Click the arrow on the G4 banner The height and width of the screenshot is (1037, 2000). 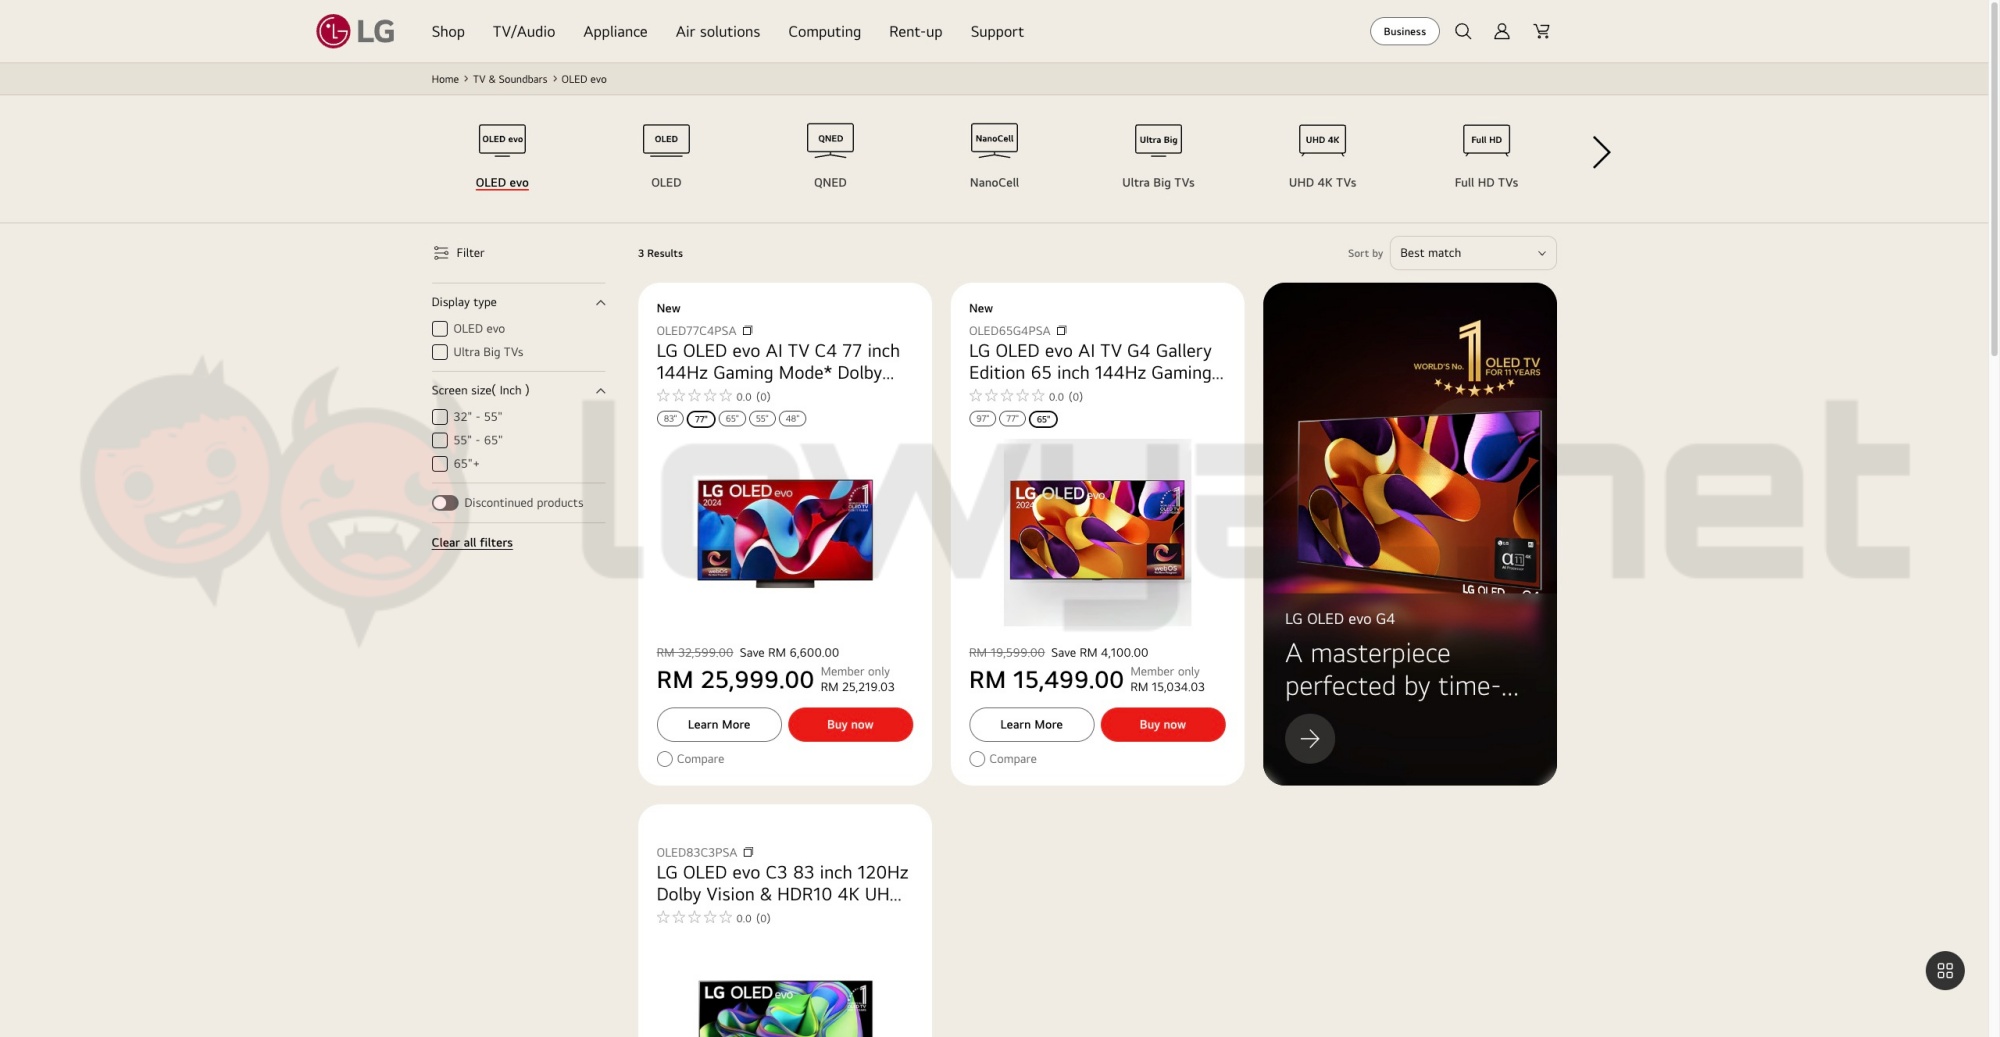[1310, 739]
